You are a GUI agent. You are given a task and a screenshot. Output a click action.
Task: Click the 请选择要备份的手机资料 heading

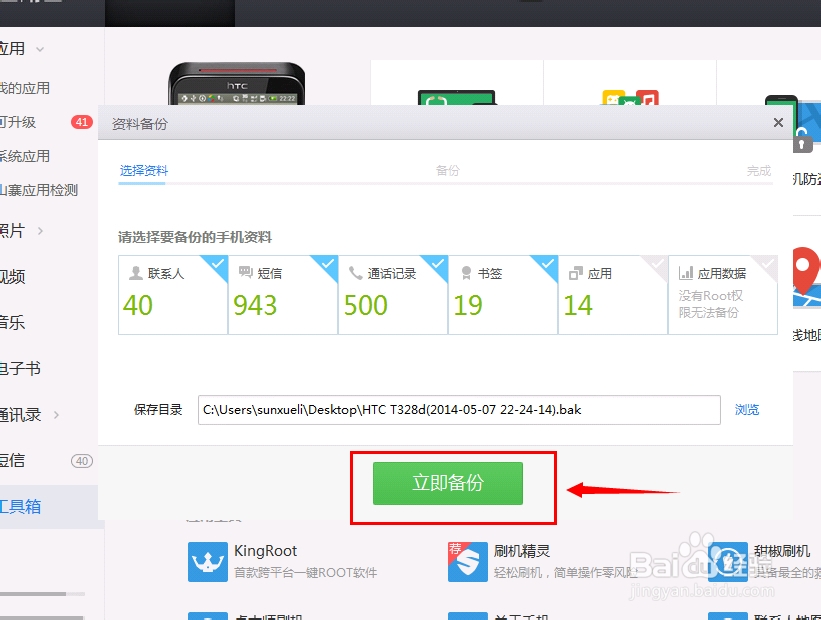195,237
